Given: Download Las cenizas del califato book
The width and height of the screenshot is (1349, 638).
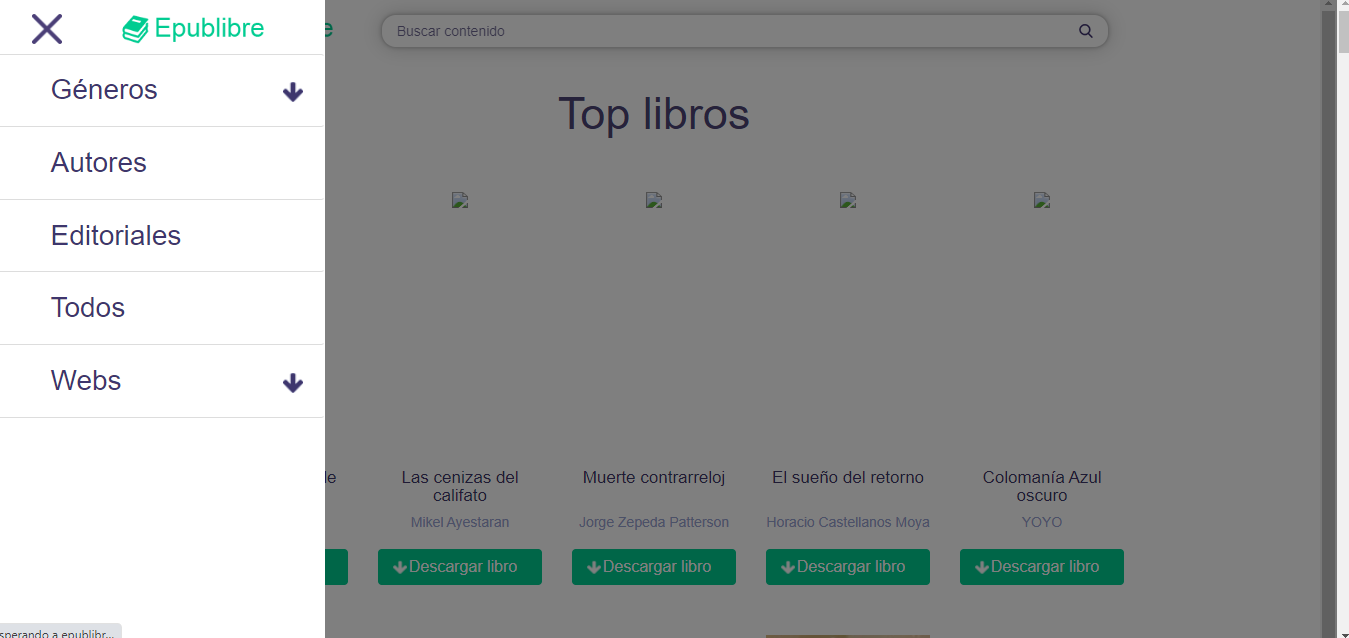Looking at the screenshot, I should tap(460, 567).
